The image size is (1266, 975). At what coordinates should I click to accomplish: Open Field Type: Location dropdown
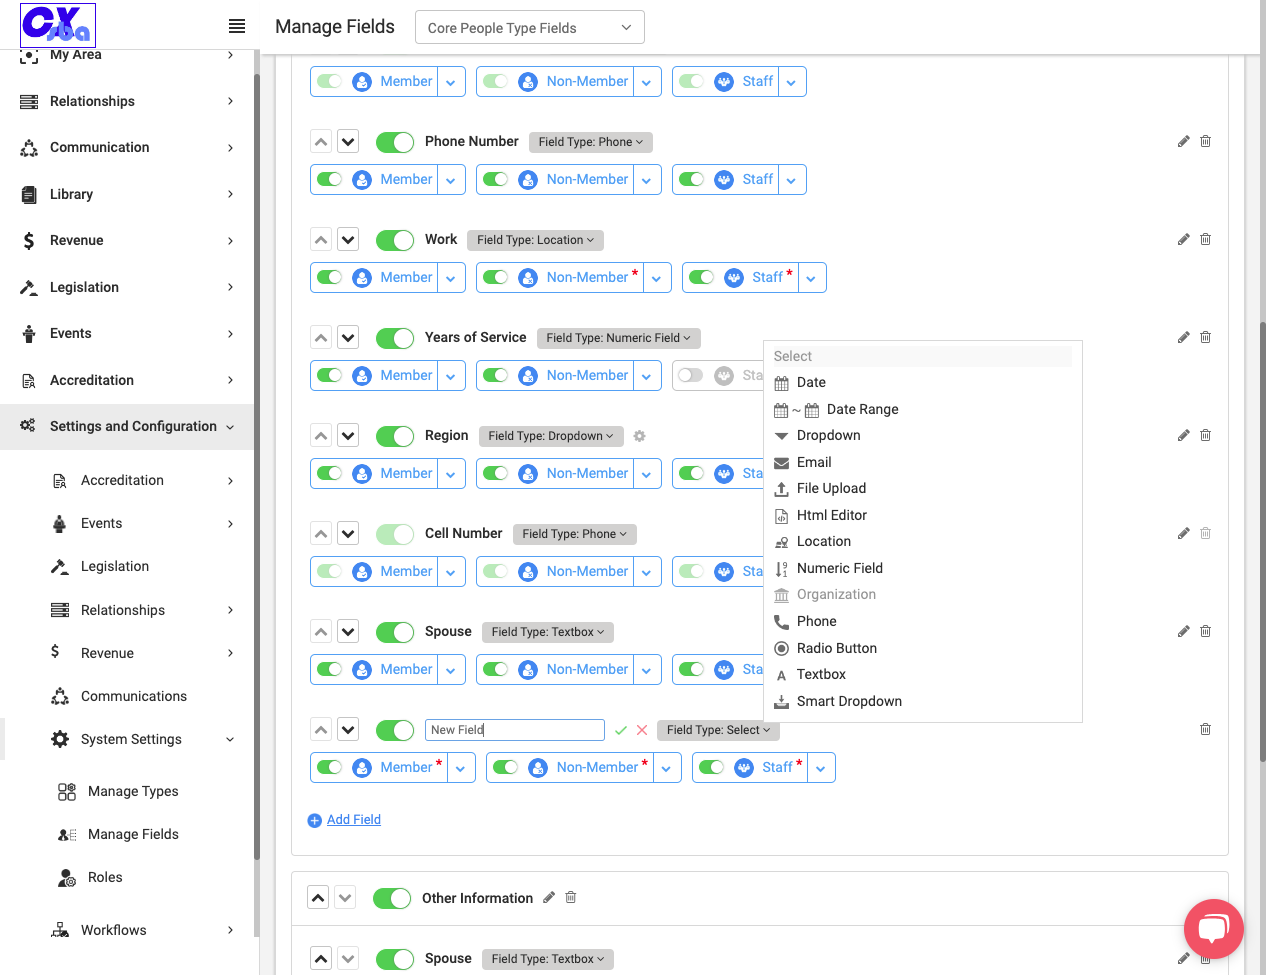[x=535, y=240]
